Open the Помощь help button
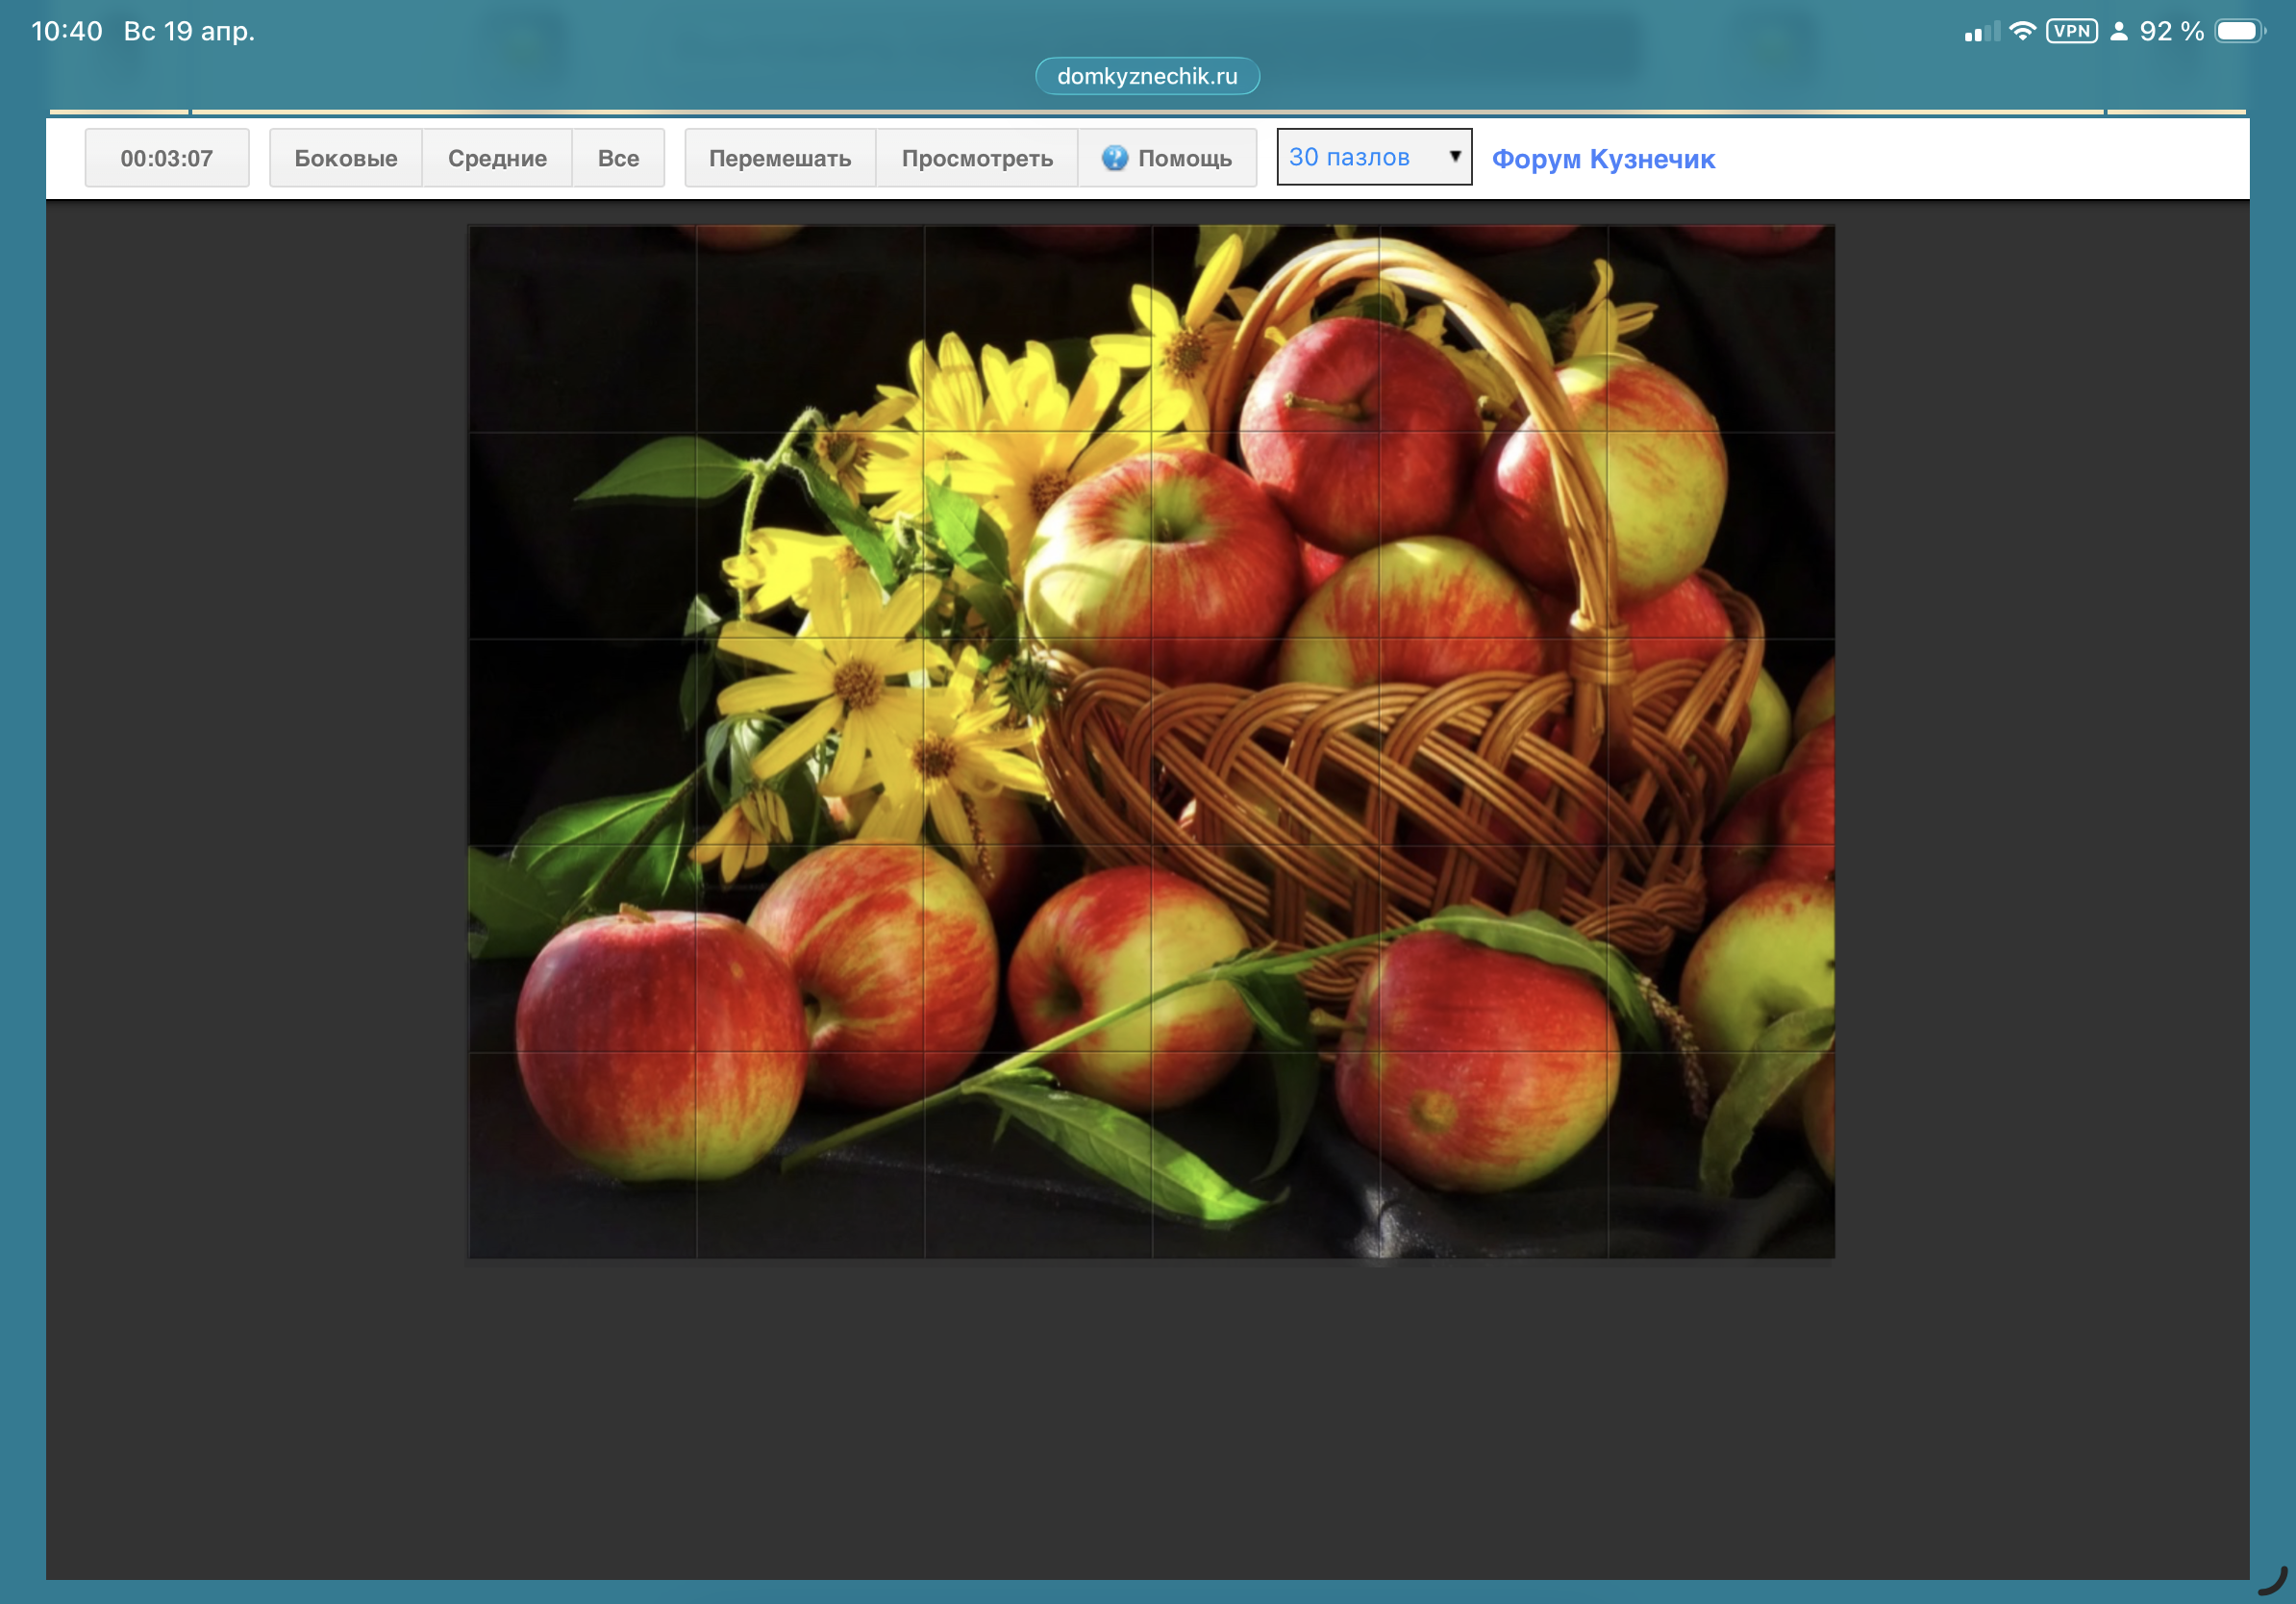The height and width of the screenshot is (1604, 2296). (x=1167, y=158)
